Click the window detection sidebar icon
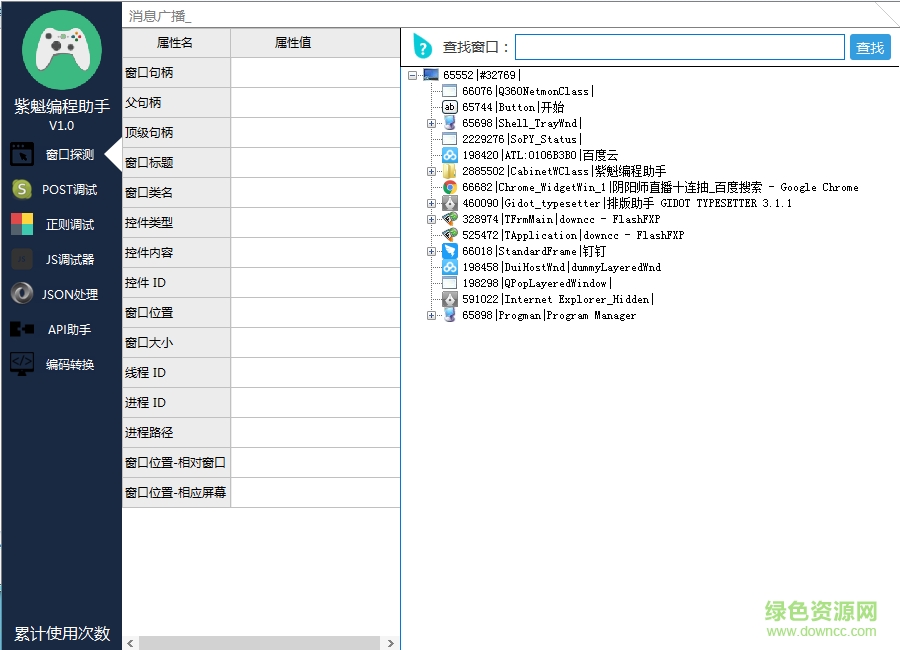The height and width of the screenshot is (650, 900). [x=22, y=154]
